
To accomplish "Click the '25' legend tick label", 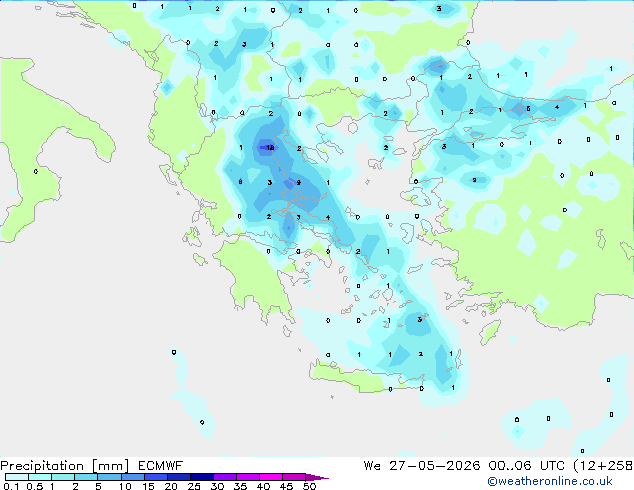I will pos(194,486).
